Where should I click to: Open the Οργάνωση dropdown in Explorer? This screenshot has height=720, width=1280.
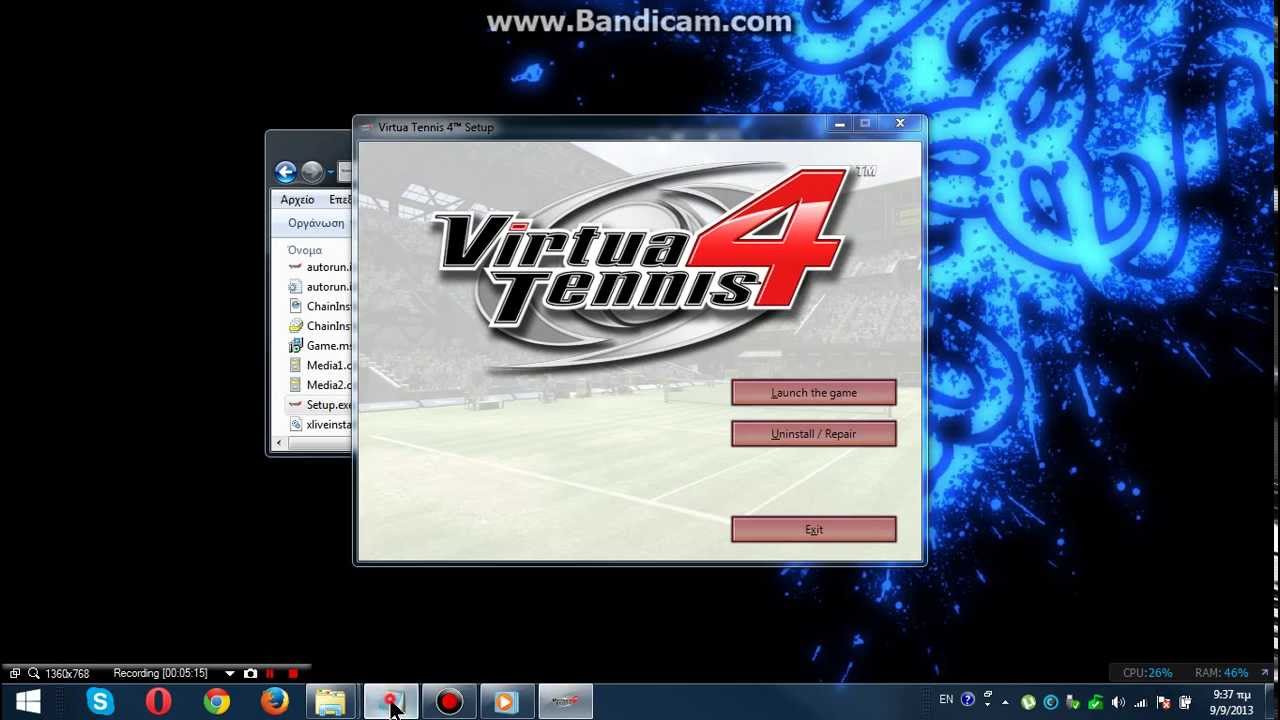(x=316, y=223)
